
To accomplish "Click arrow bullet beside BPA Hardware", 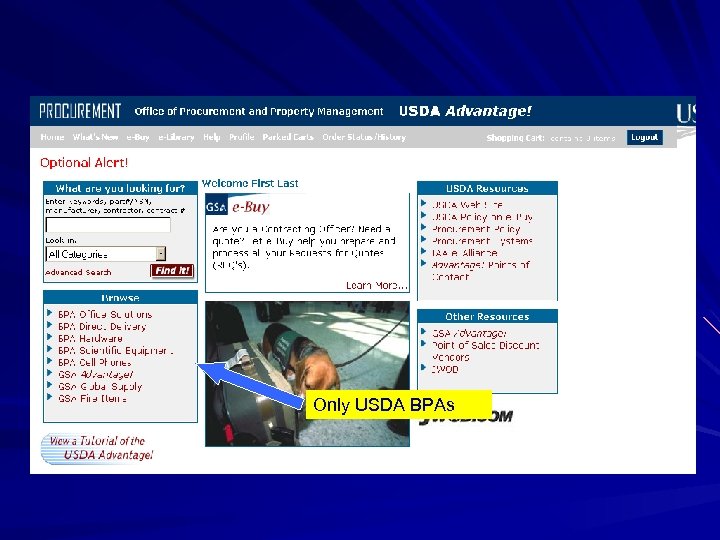I will tap(50, 337).
